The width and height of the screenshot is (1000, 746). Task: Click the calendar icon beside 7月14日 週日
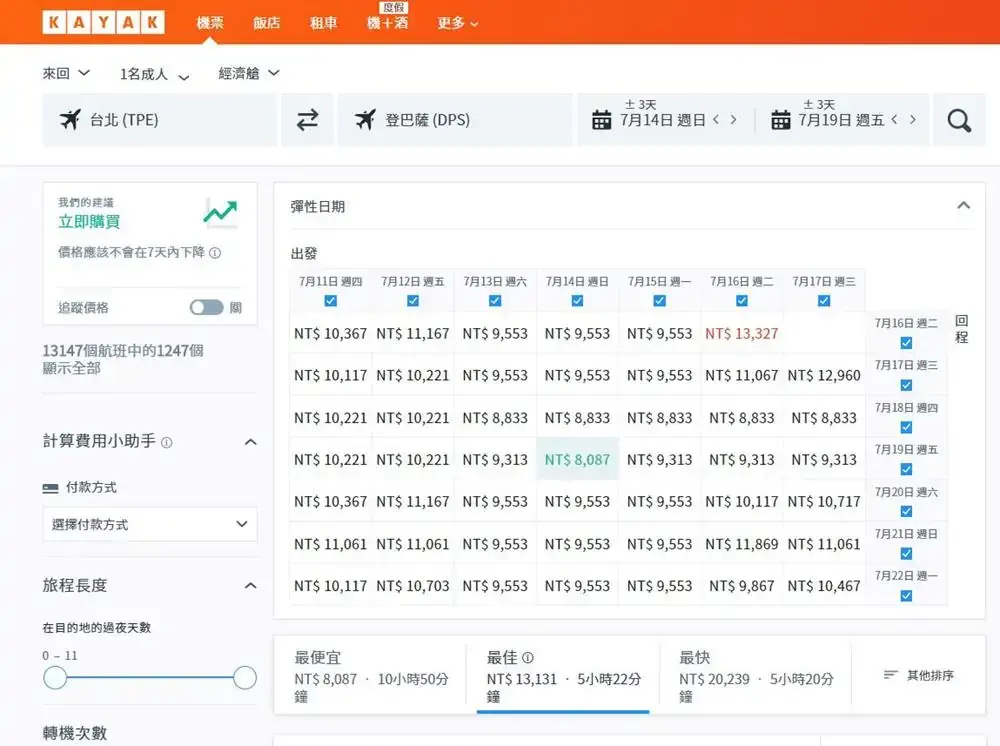pos(601,120)
